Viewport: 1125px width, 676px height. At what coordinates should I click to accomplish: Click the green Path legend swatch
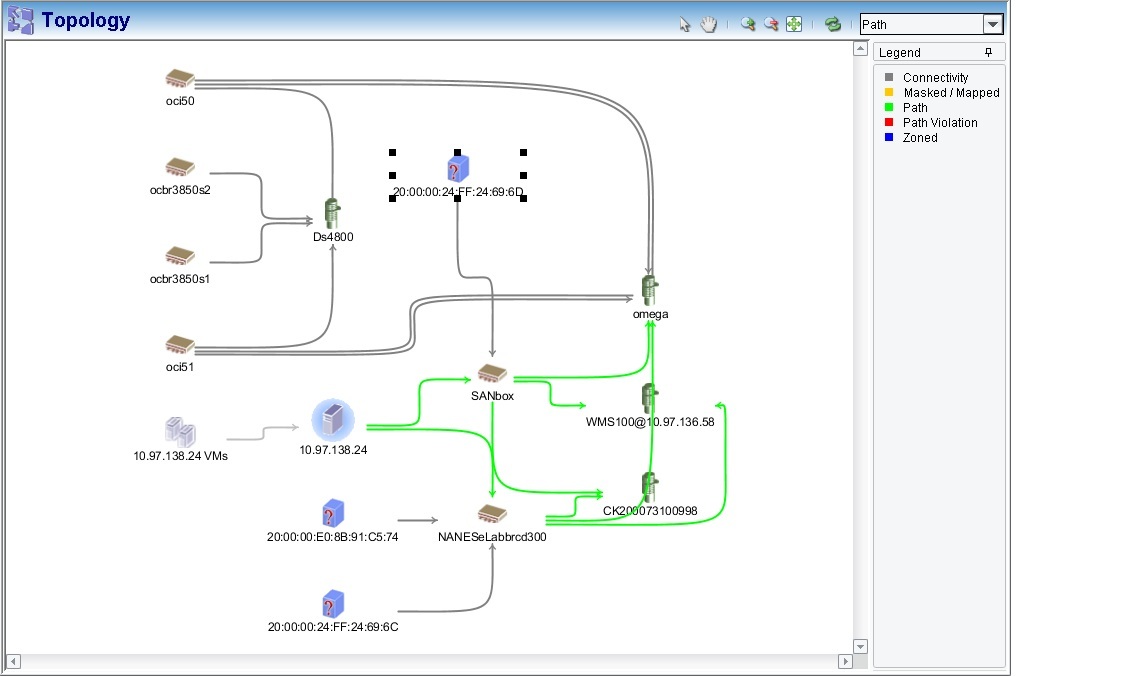889,108
